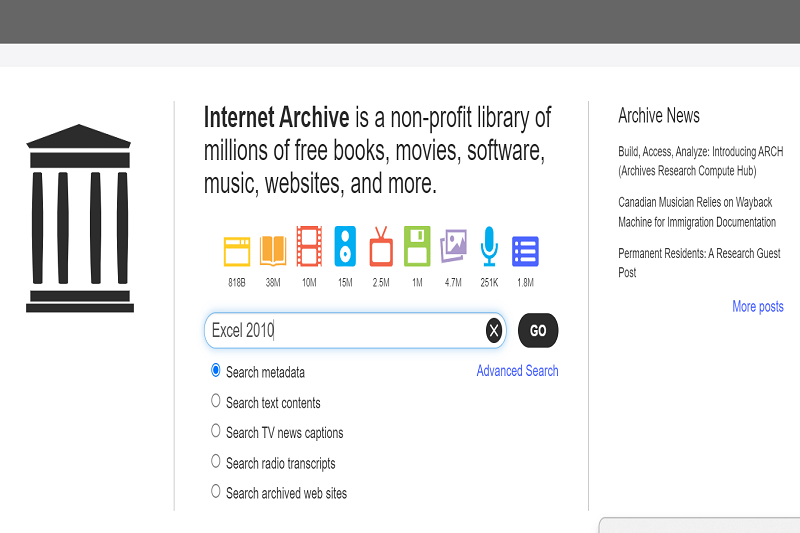Screen dimensions: 800x533
Task: Open the Advanced Search link
Action: tap(517, 371)
